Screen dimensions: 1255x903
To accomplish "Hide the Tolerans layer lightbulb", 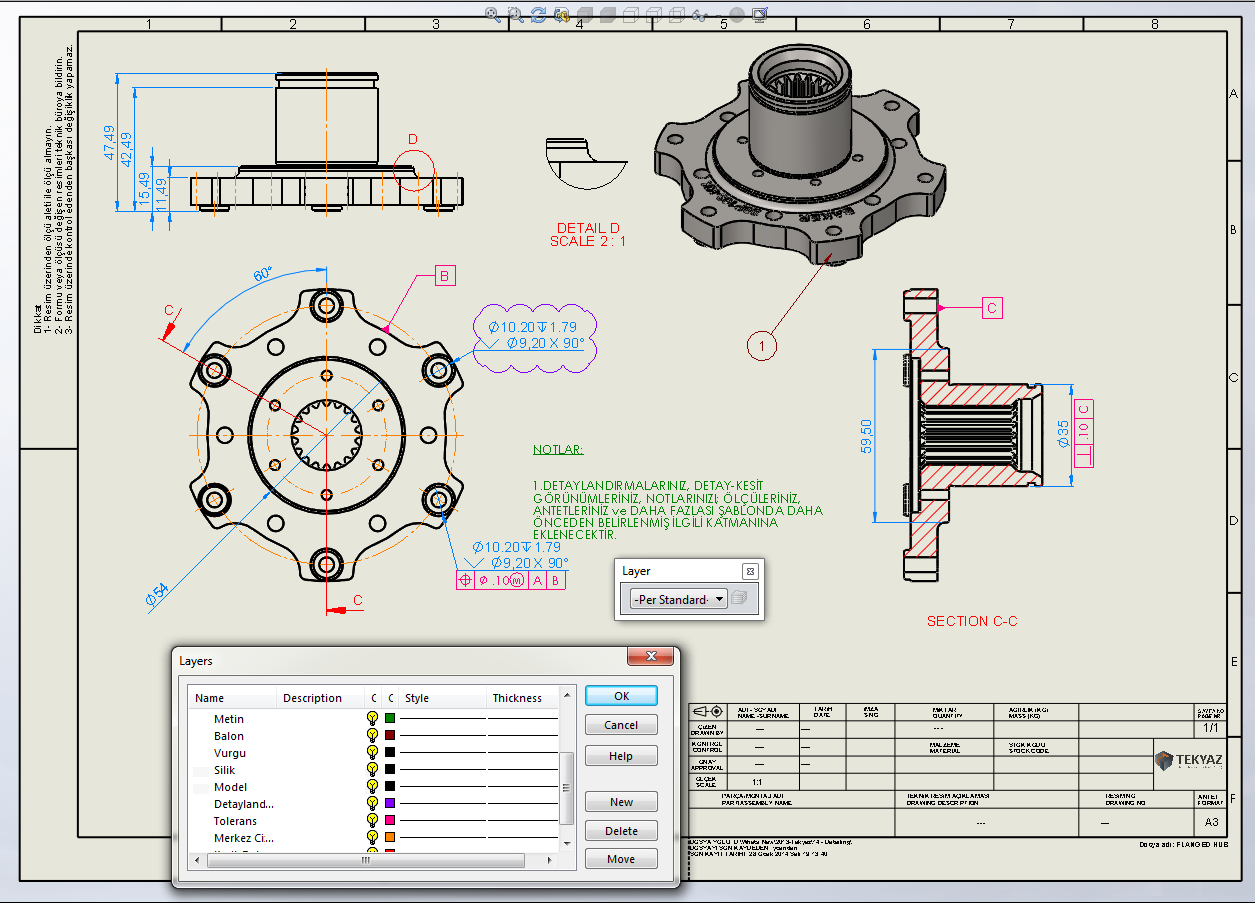I will pyautogui.click(x=372, y=821).
